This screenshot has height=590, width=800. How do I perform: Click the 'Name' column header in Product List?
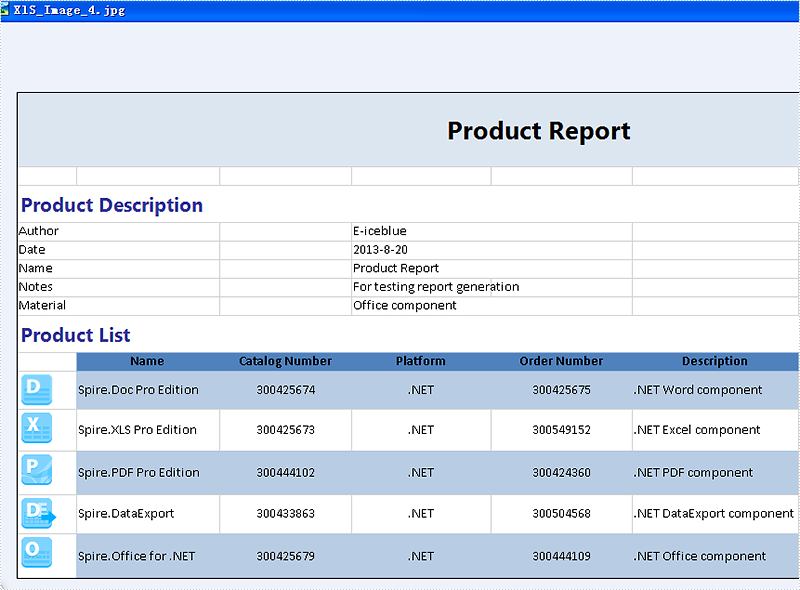pyautogui.click(x=147, y=361)
